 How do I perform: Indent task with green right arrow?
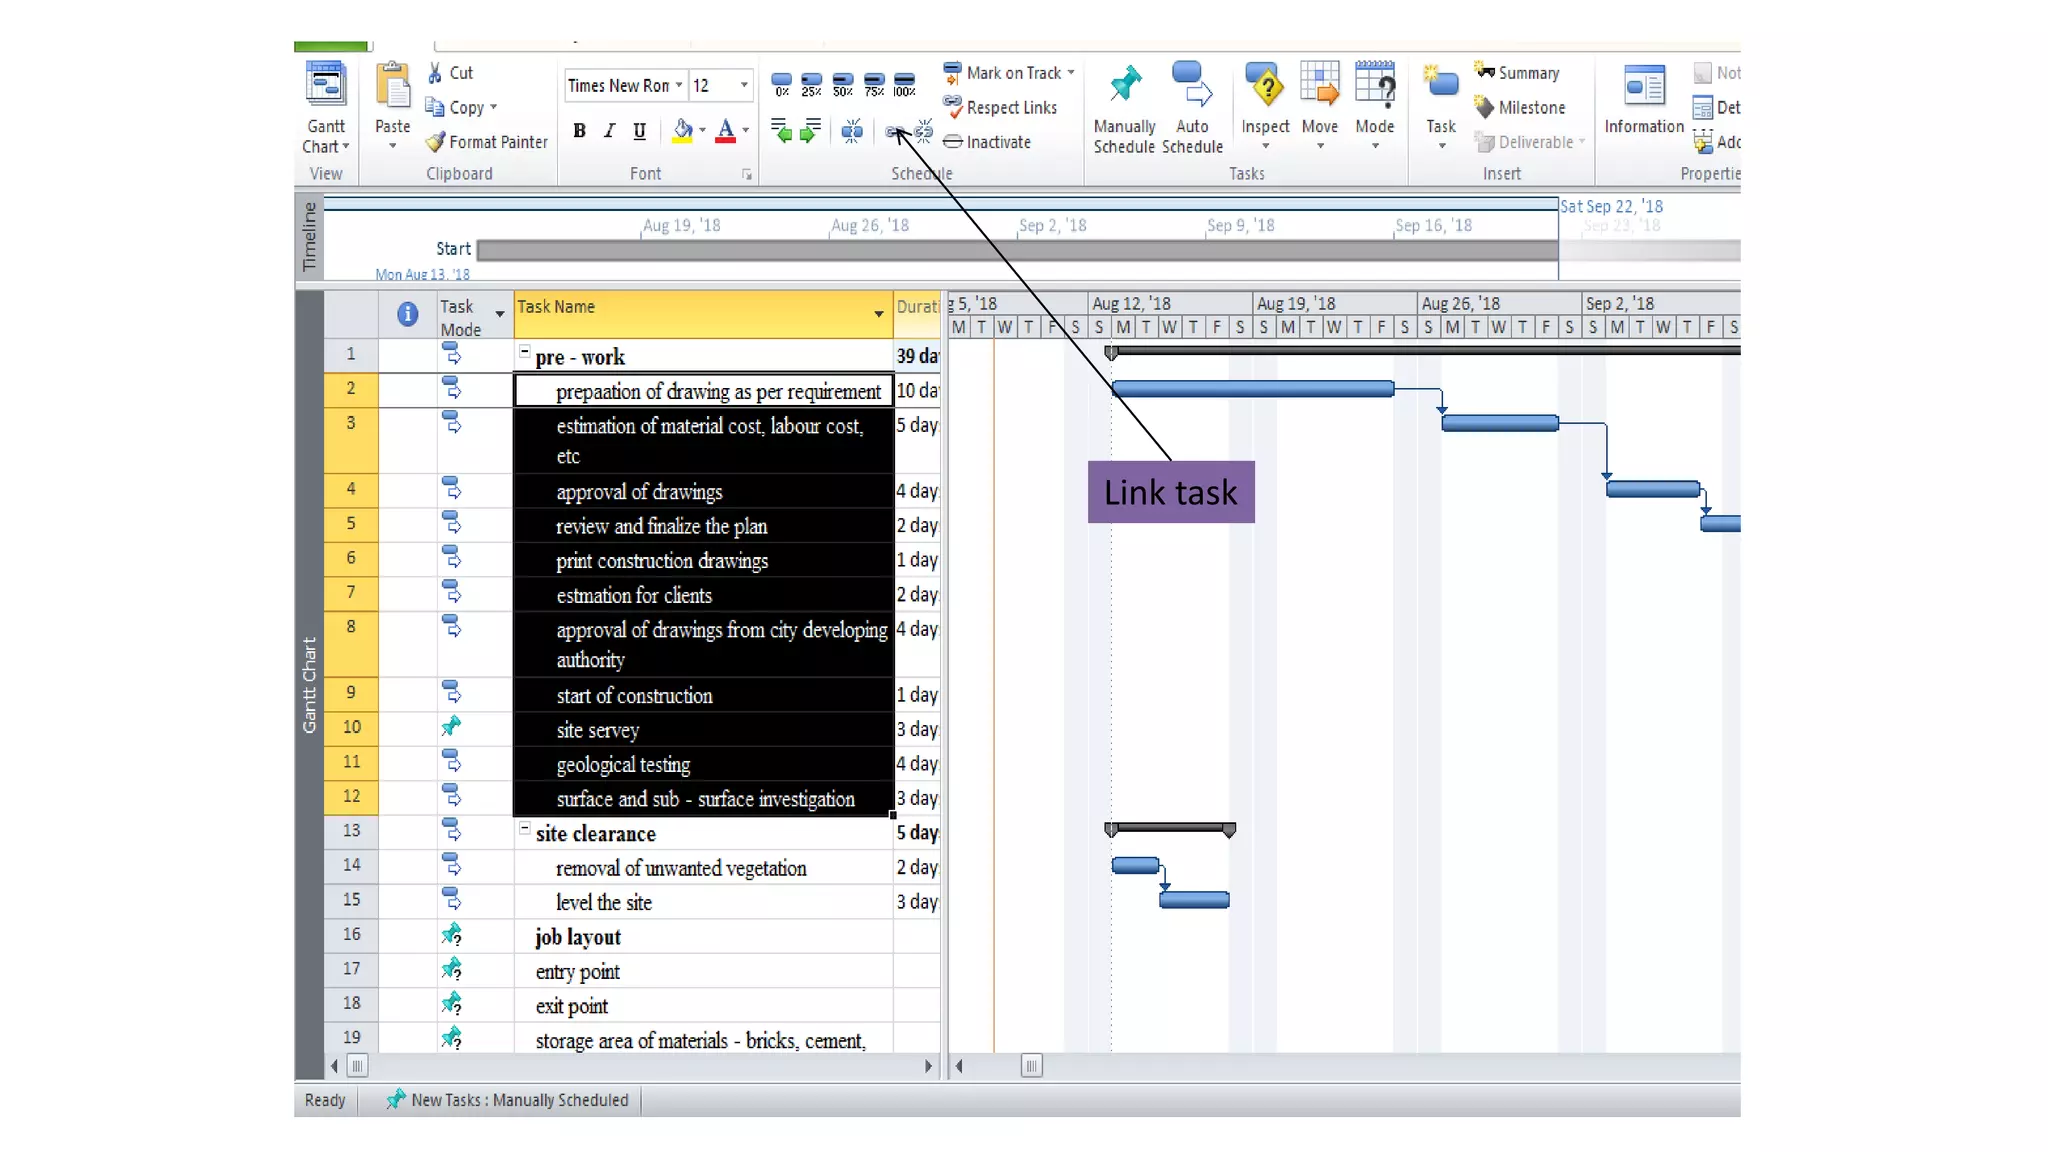(x=811, y=131)
